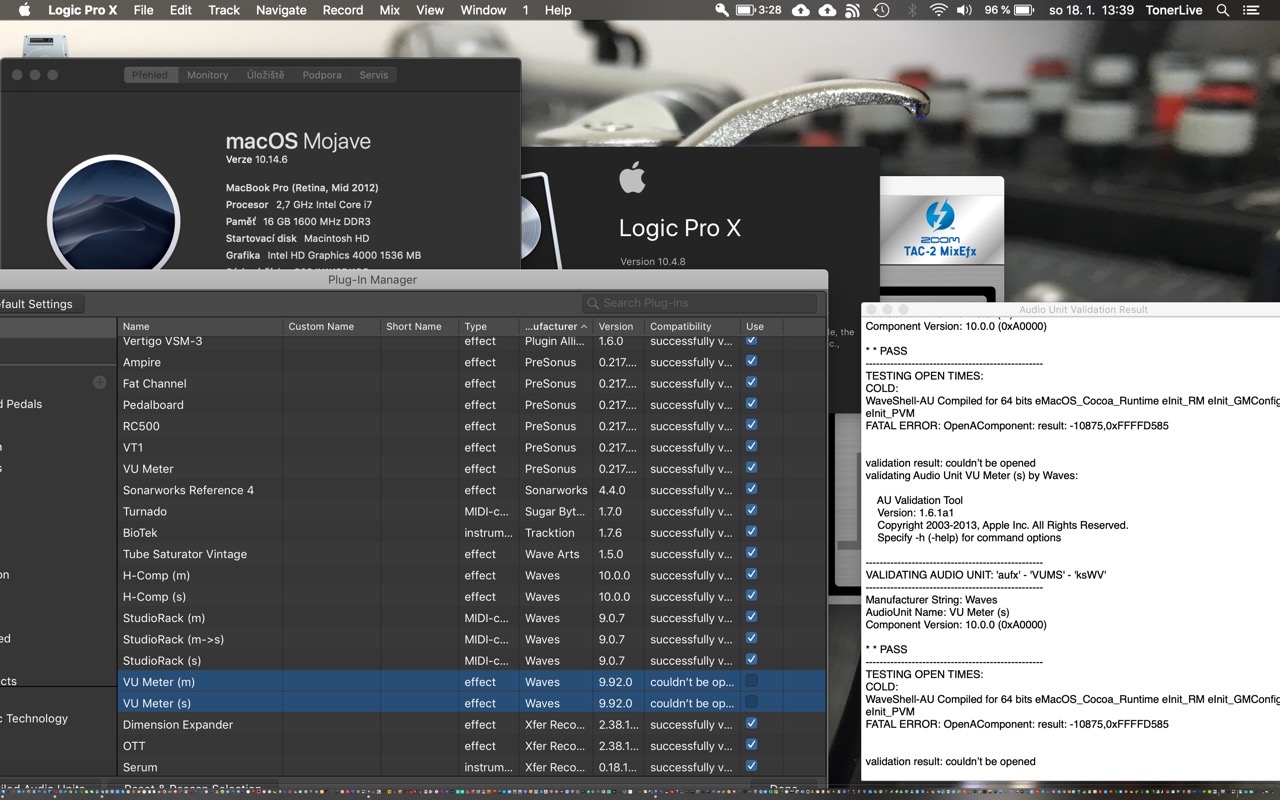Open the File menu
The height and width of the screenshot is (800, 1280).
(143, 10)
